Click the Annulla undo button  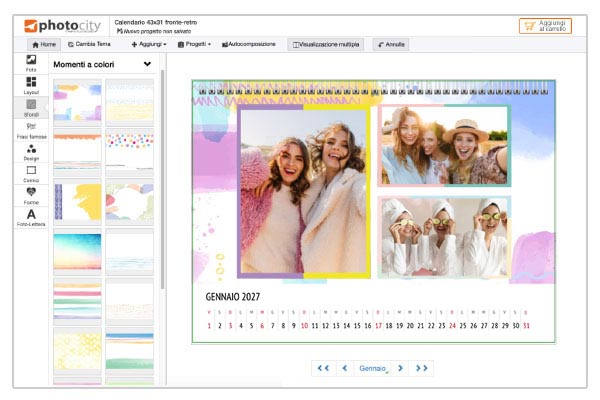click(x=391, y=44)
